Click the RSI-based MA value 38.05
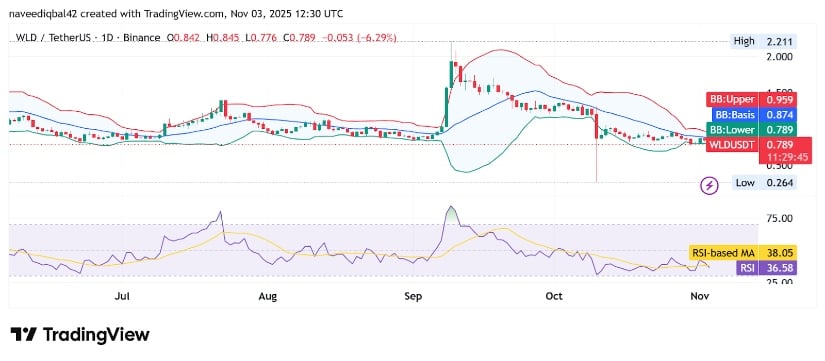This screenshot has width=825, height=361. [x=778, y=253]
